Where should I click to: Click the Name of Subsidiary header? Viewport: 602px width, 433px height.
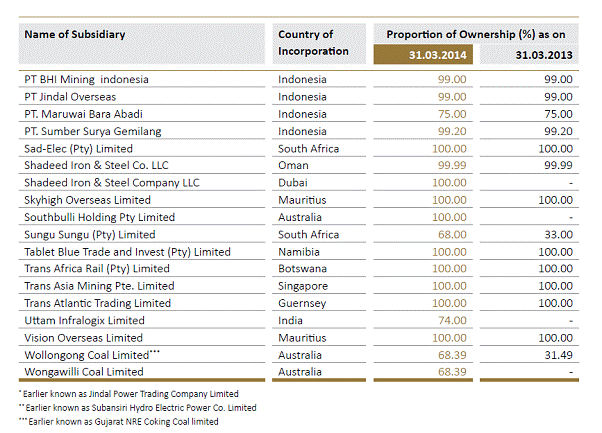[75, 34]
